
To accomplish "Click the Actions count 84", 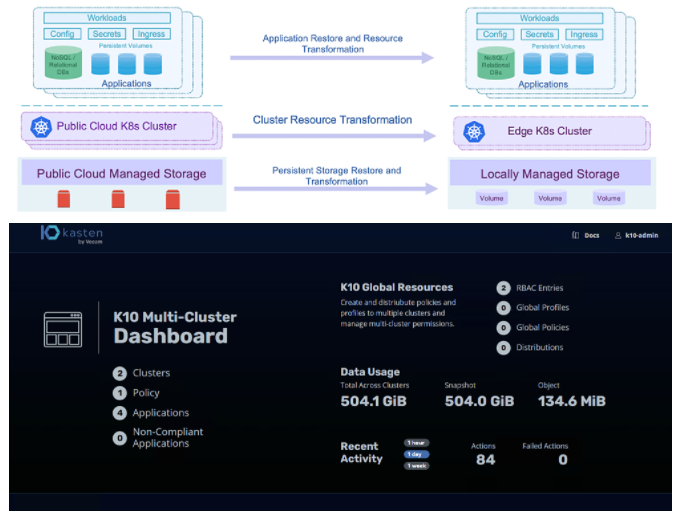I will click(x=485, y=459).
